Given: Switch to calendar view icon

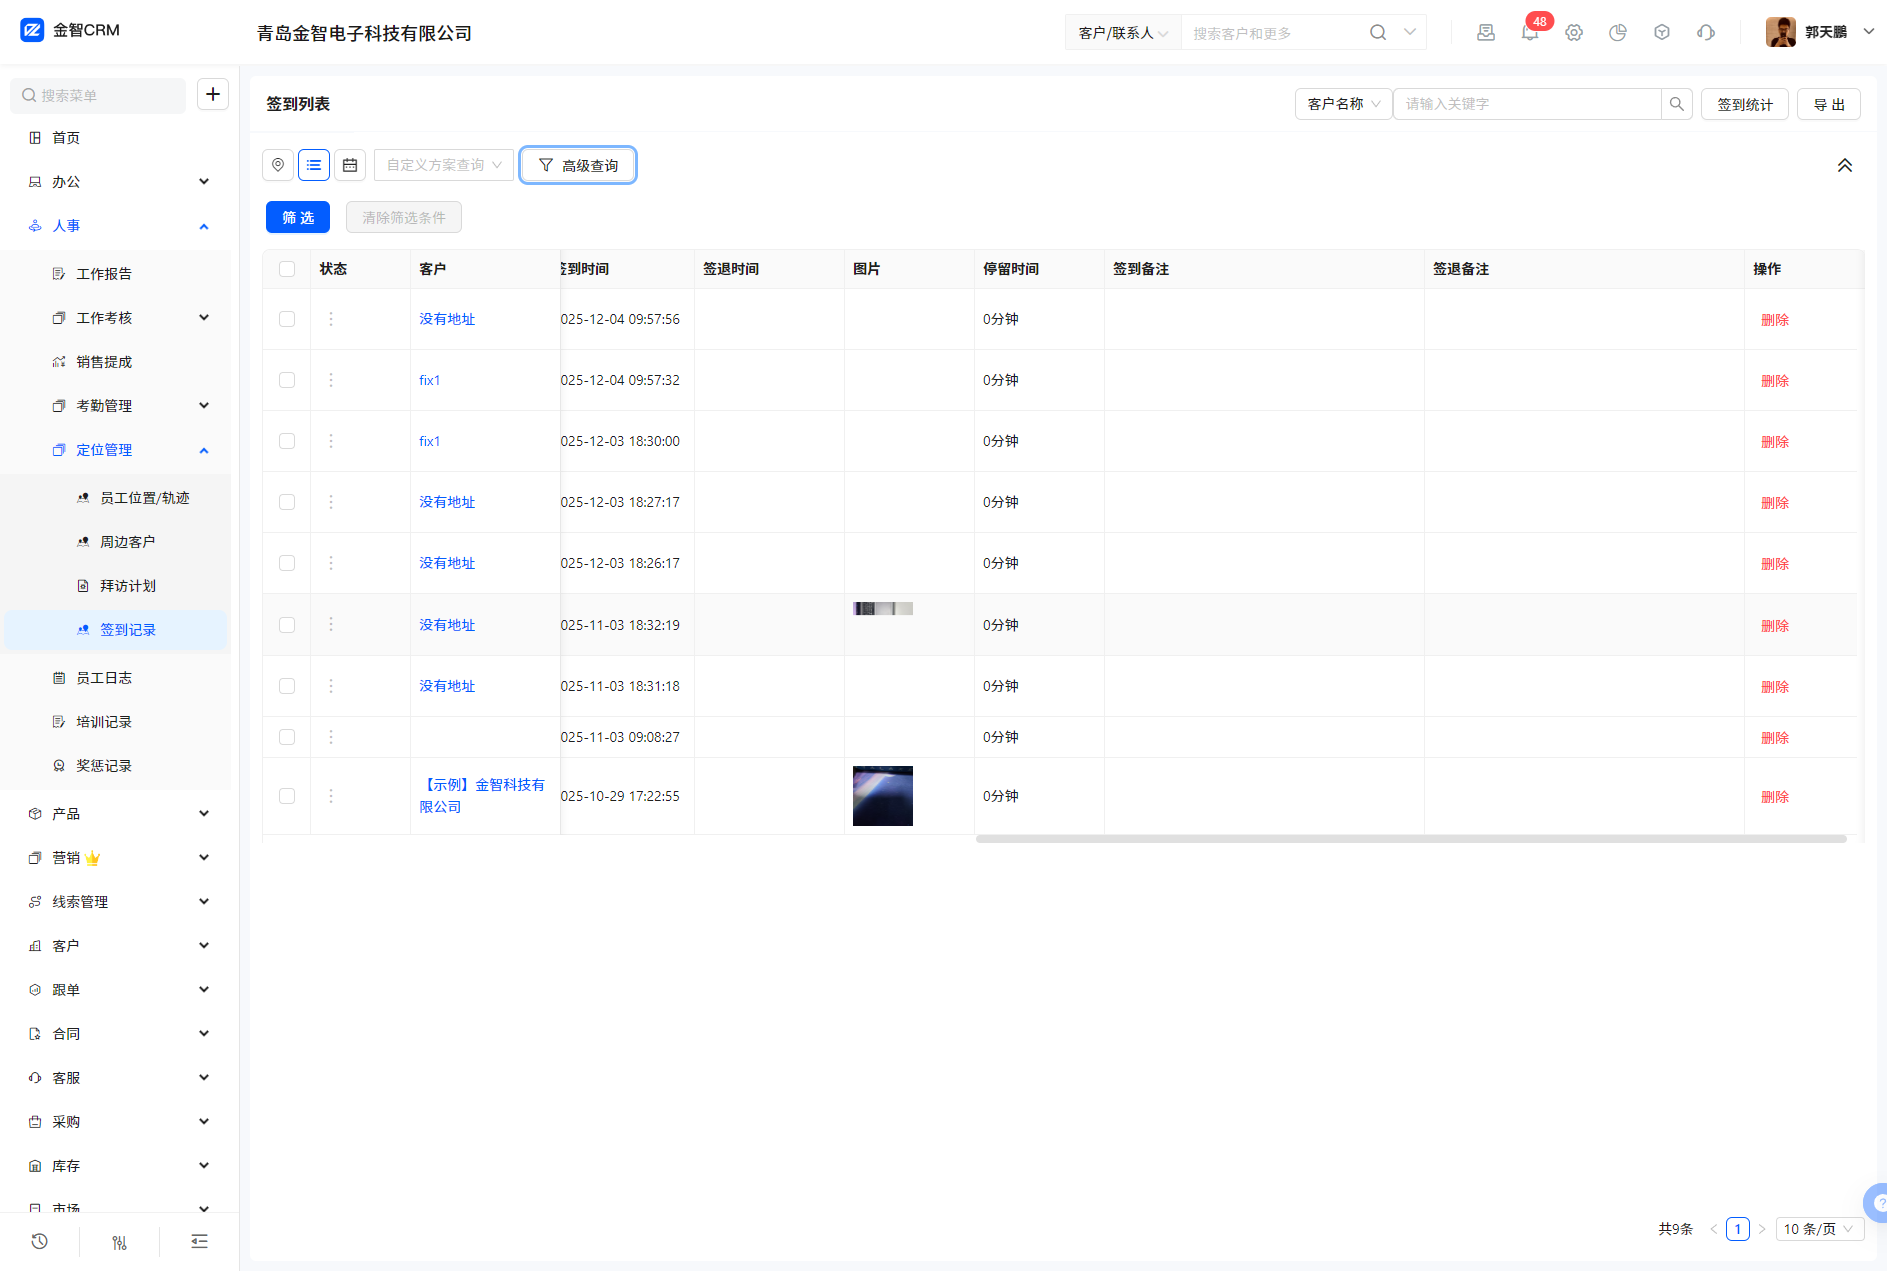Looking at the screenshot, I should pos(350,165).
